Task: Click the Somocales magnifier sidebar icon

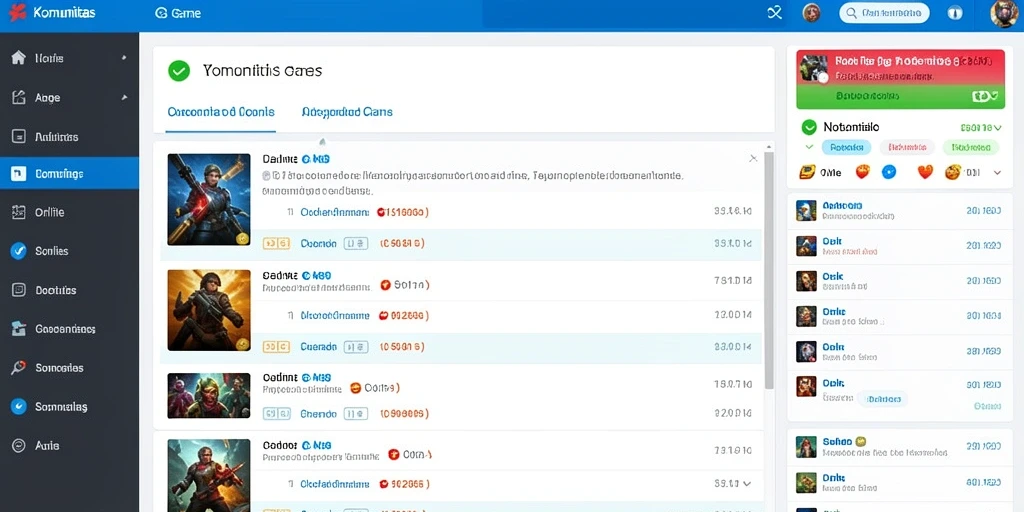Action: [18, 367]
